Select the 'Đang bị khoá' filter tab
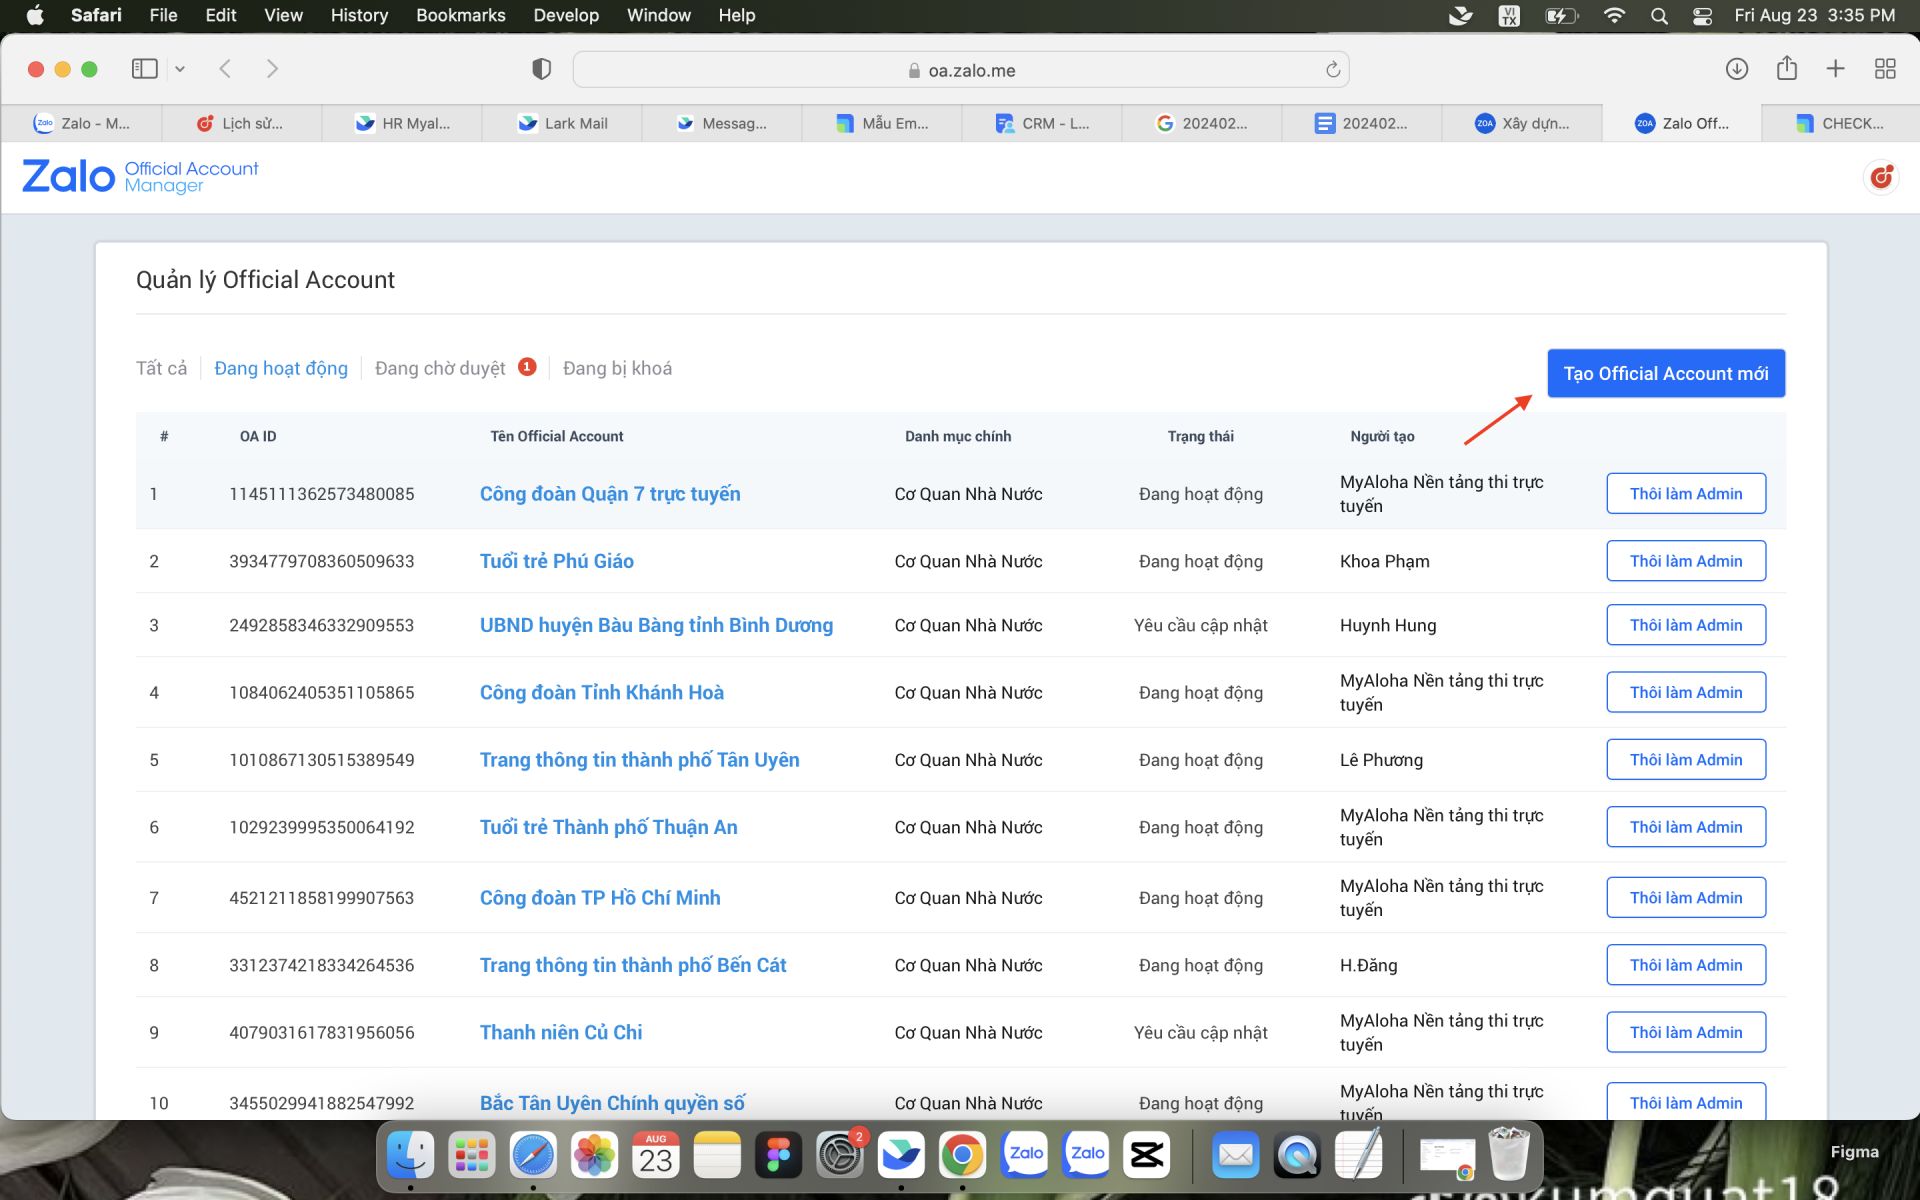Screen dimensions: 1920x1200 click(x=617, y=368)
